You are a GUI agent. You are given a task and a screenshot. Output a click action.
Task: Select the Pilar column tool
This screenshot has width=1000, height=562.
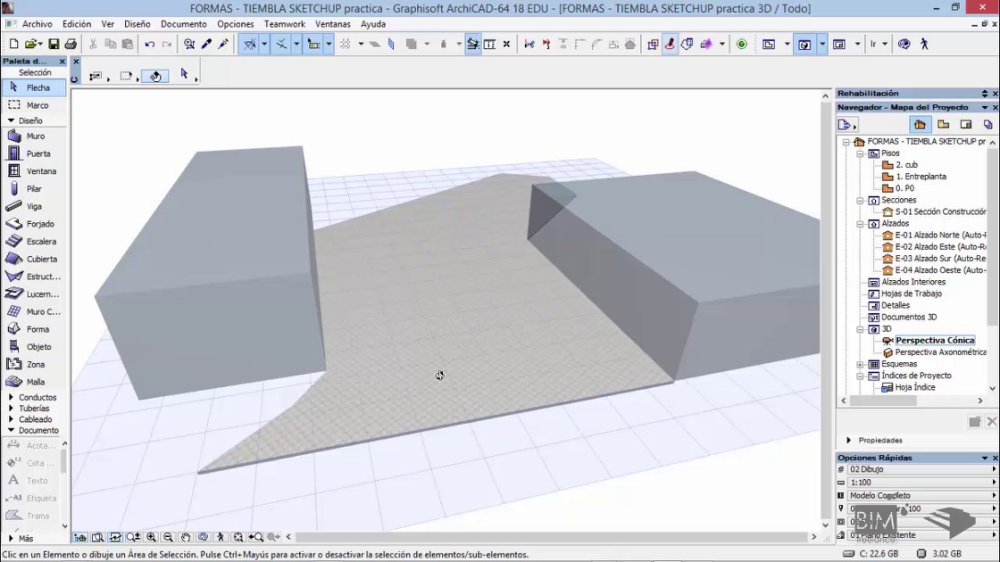[33, 189]
